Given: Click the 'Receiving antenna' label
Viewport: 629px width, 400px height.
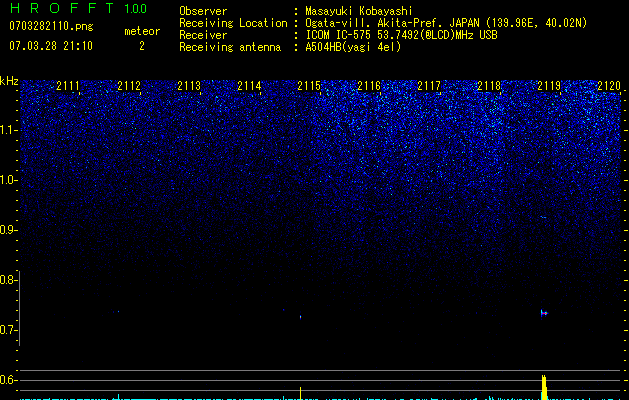Looking at the screenshot, I should (x=230, y=47).
